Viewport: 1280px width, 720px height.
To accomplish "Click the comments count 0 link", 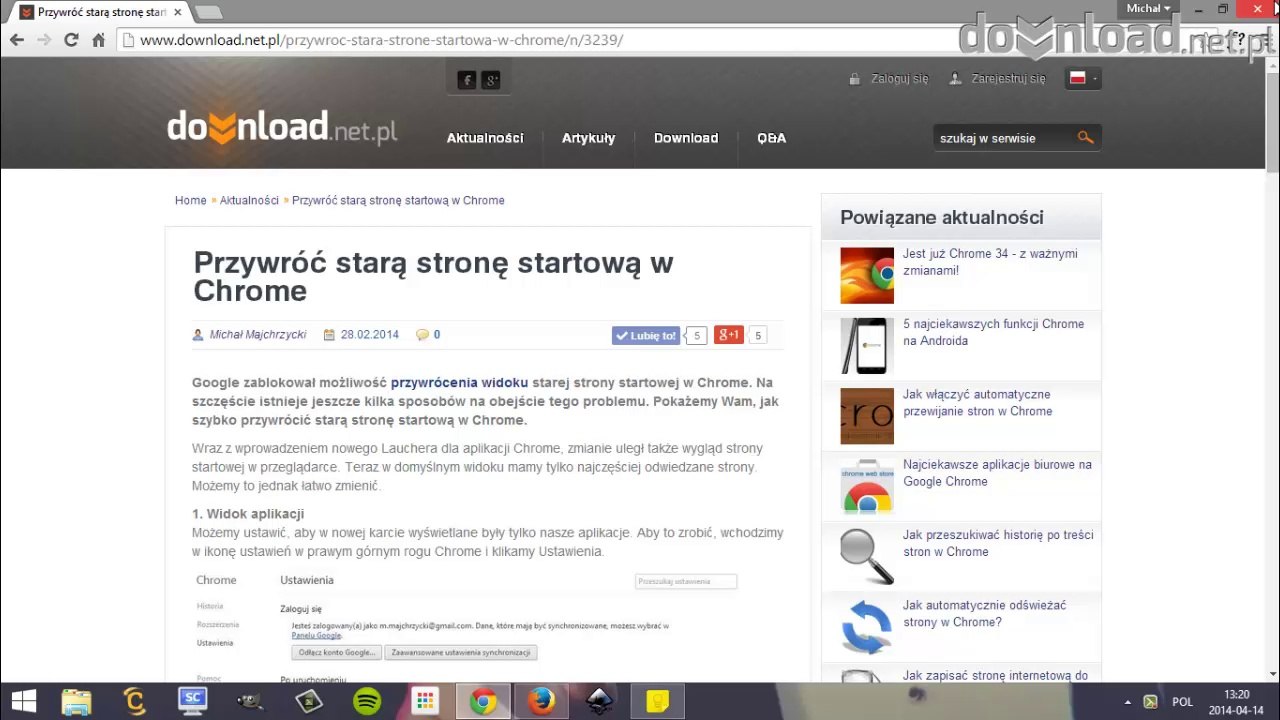I will [436, 335].
